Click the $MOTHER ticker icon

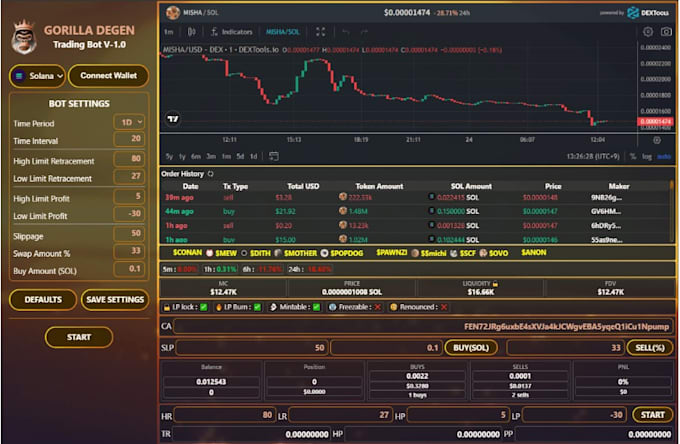point(278,253)
